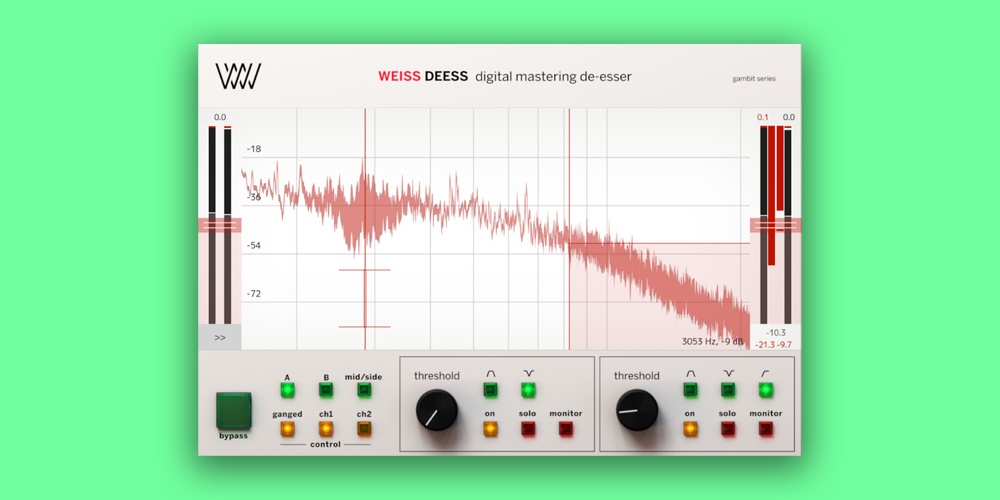Click the second band horizontal threshold line
Viewport: 1000px width, 500px height.
tap(659, 243)
